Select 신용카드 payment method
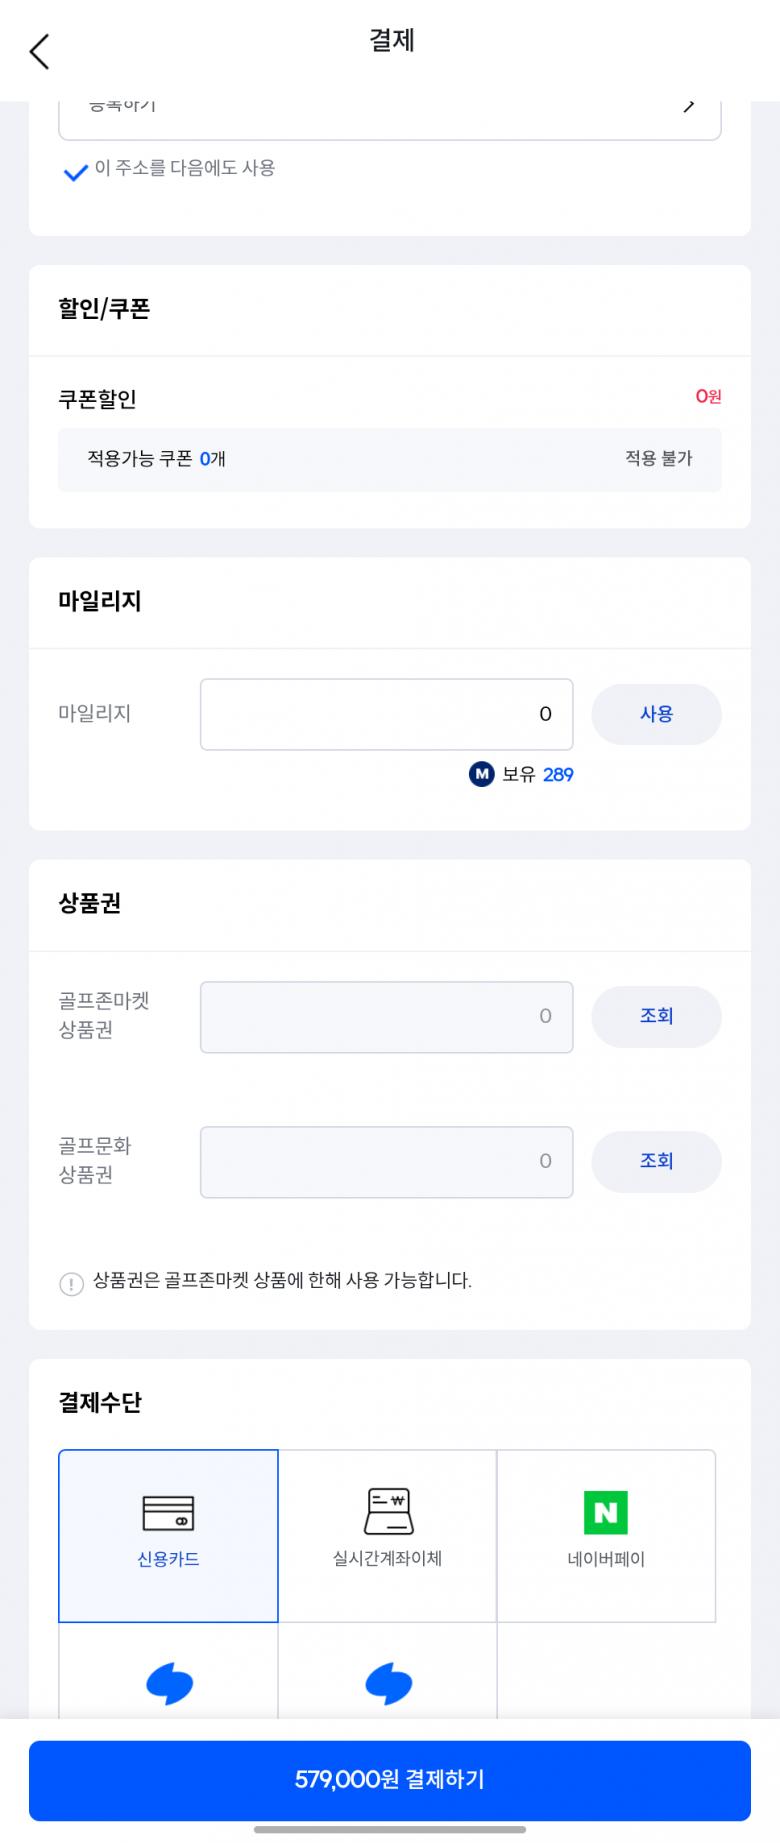 click(168, 1536)
